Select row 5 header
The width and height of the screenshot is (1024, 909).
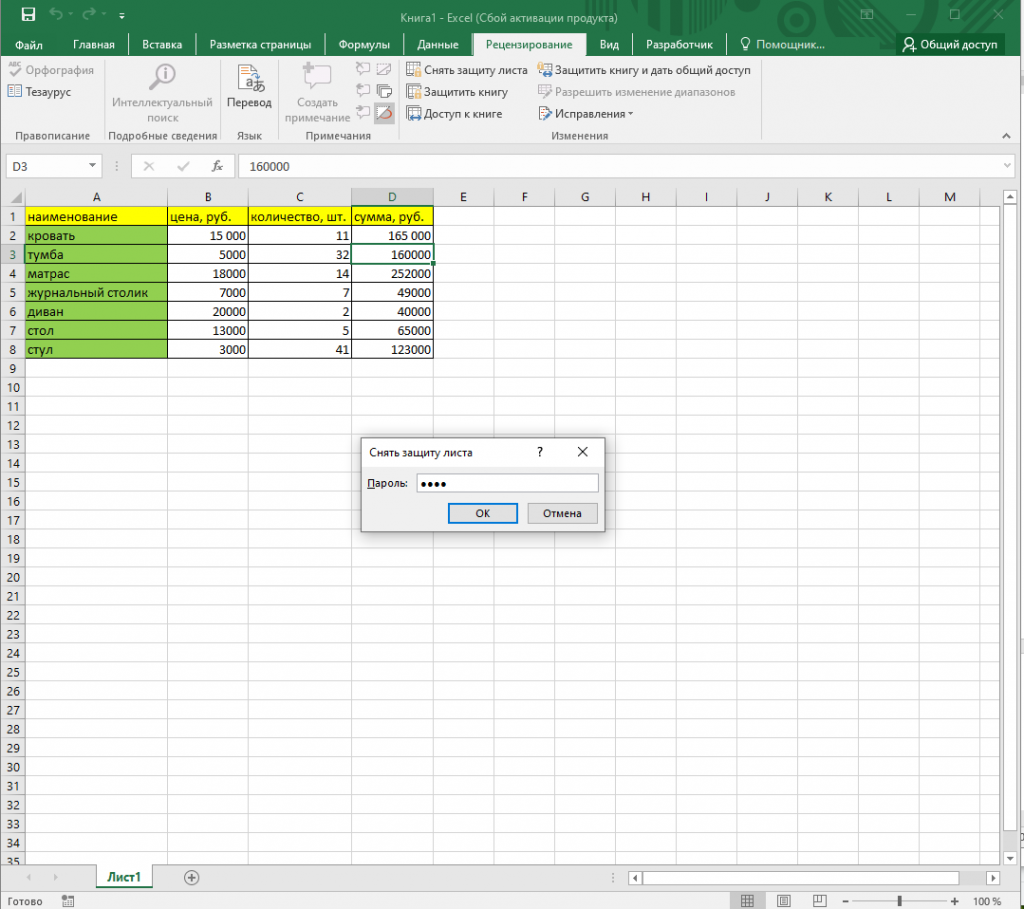click(x=12, y=293)
